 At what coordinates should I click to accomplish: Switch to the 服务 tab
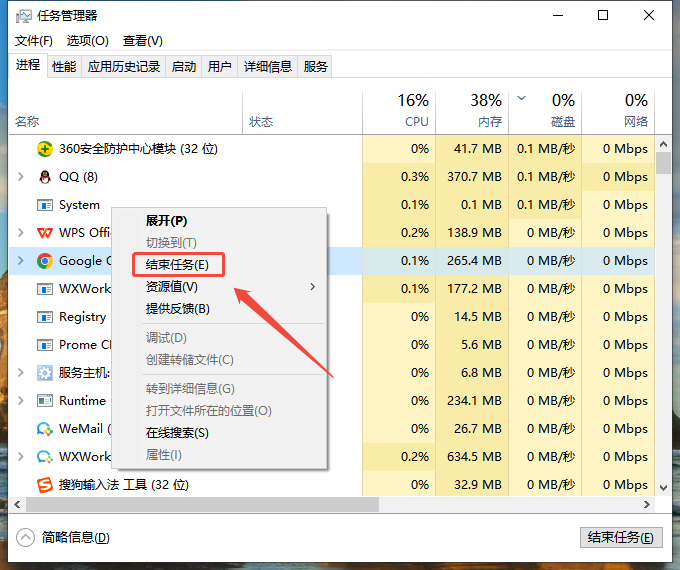click(x=315, y=67)
